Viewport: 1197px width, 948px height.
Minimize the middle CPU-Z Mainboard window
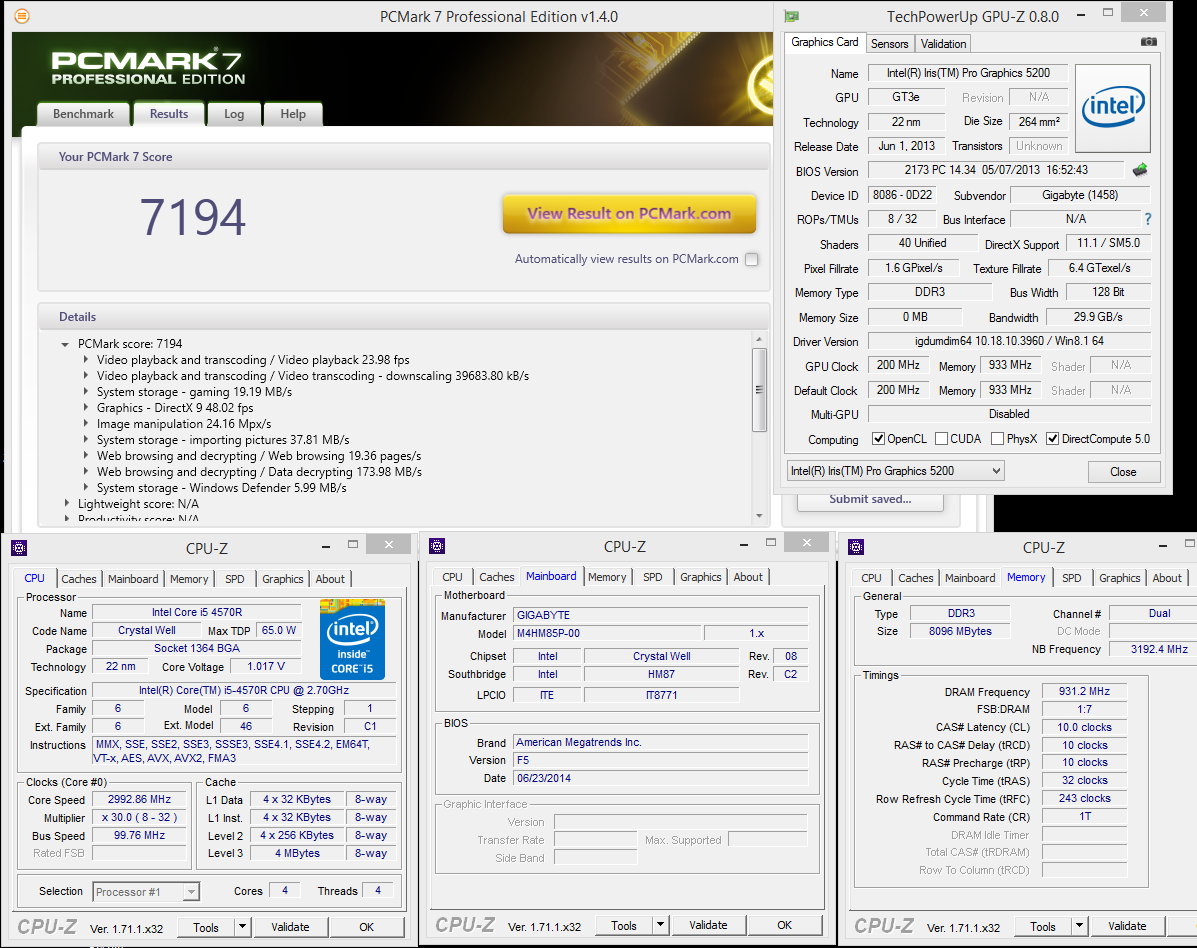click(x=744, y=544)
